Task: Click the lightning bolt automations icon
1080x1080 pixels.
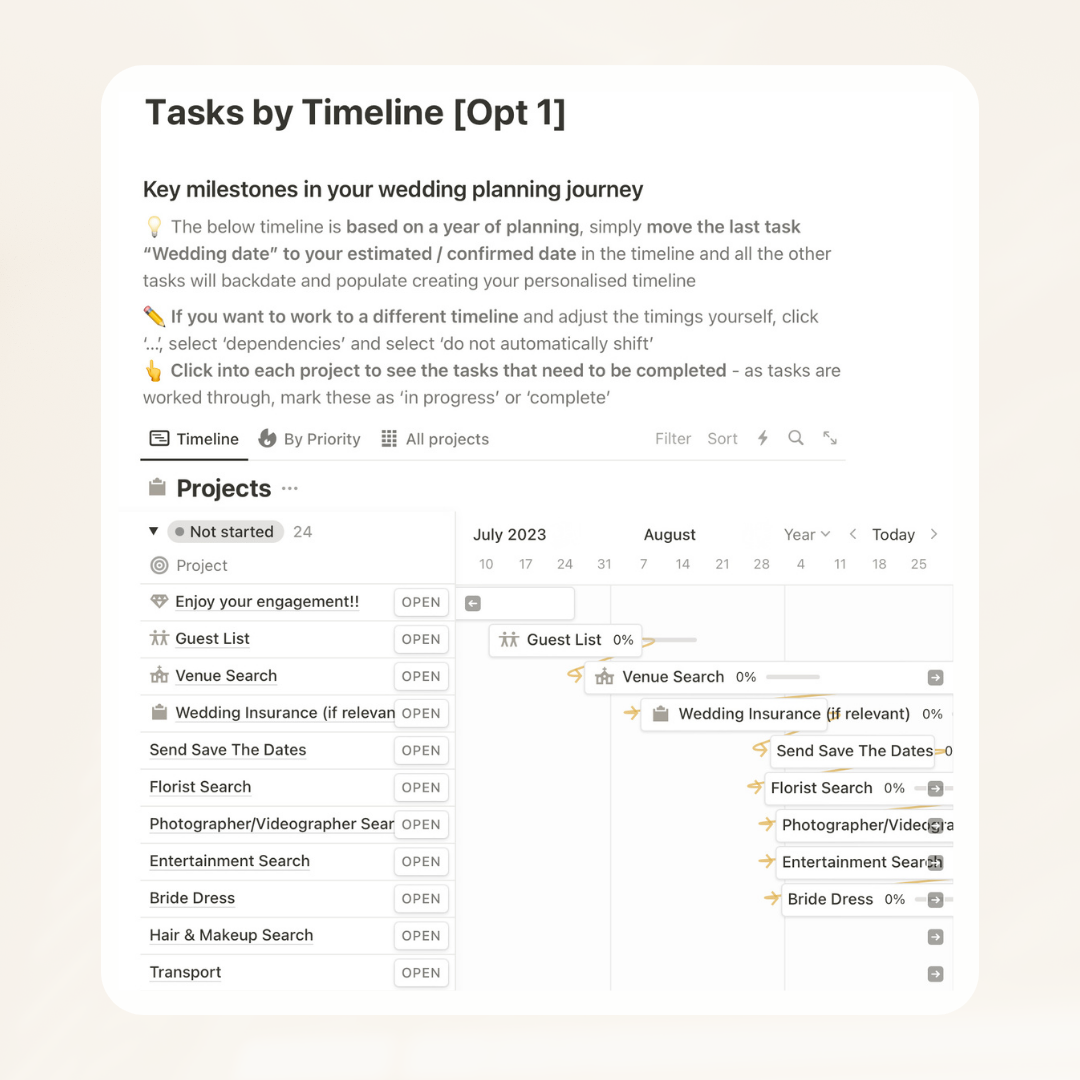Action: [x=763, y=438]
